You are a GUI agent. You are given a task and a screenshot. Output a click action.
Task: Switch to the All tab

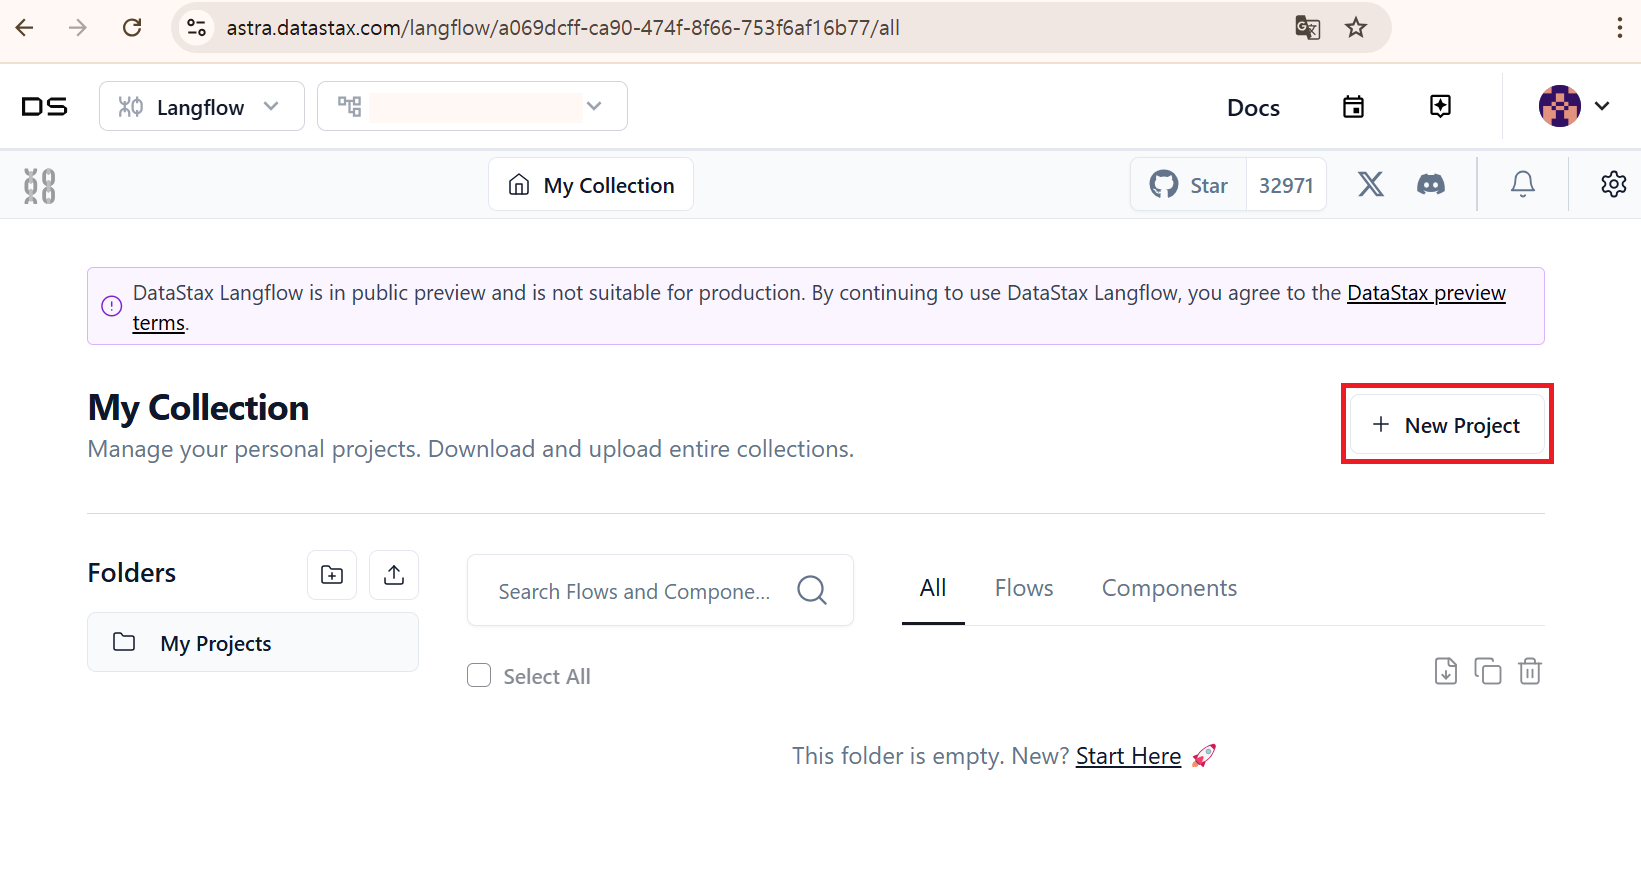(x=933, y=588)
